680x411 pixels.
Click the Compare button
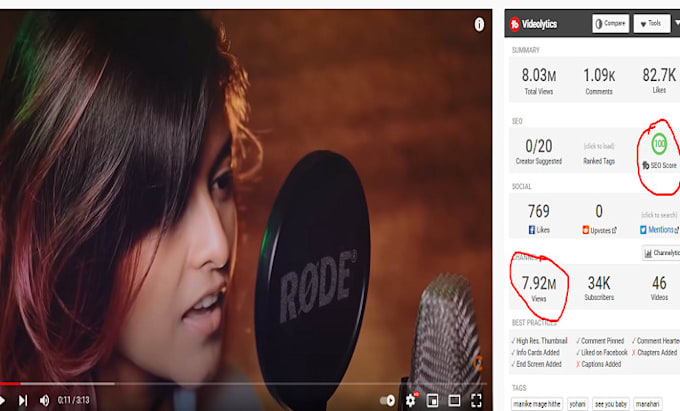610,23
